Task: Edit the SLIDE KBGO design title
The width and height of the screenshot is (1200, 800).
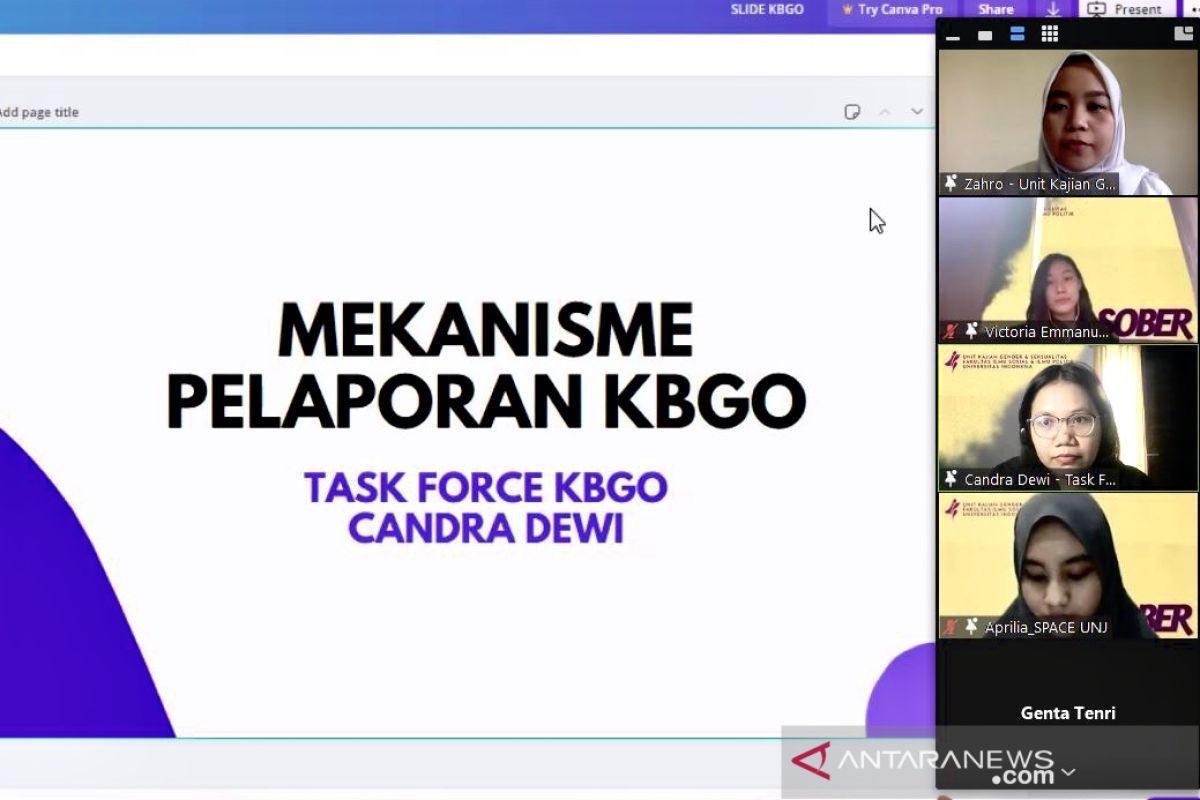Action: pos(767,10)
